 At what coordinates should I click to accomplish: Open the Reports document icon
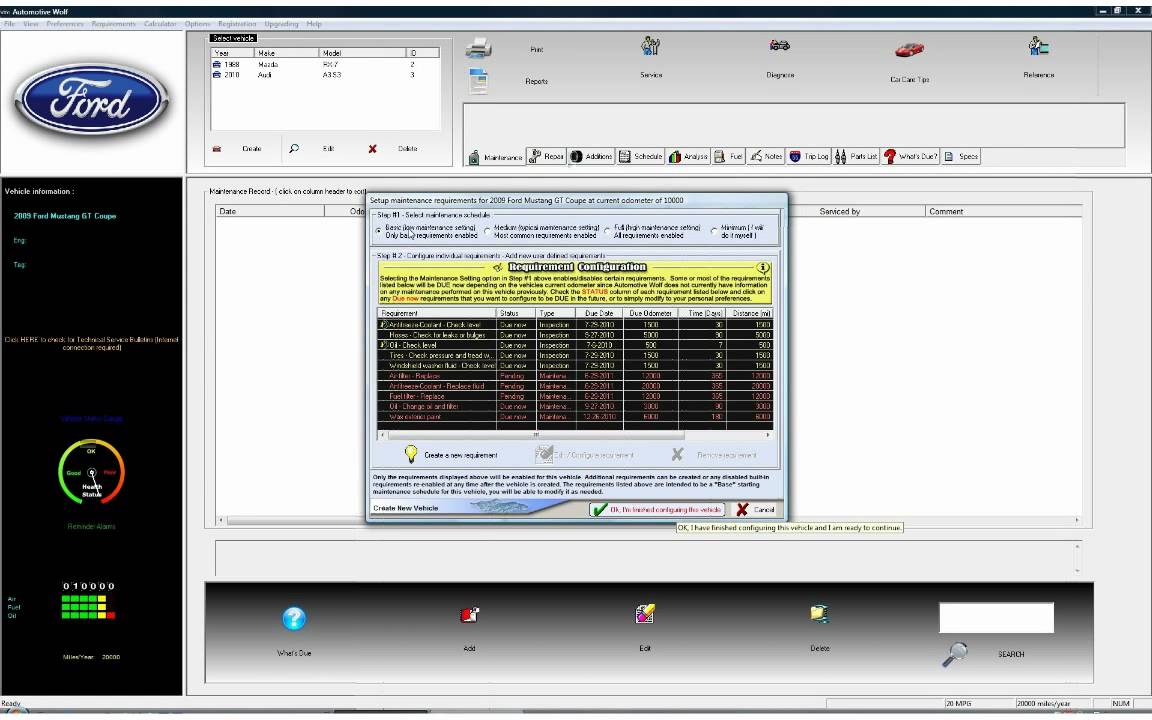(478, 81)
